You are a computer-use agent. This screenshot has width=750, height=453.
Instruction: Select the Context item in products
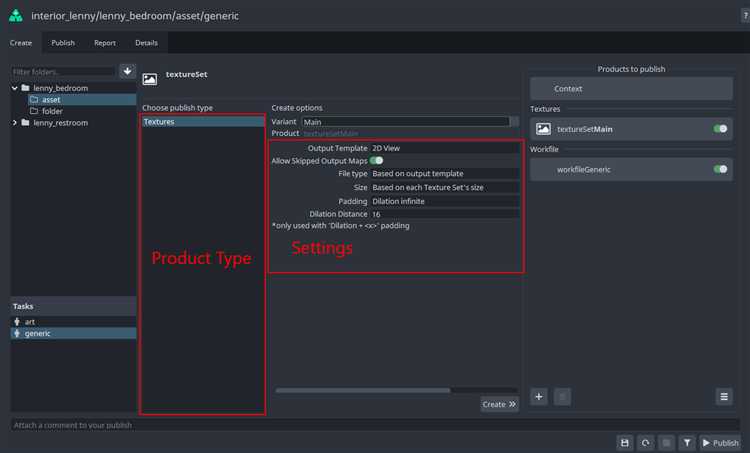tap(631, 88)
